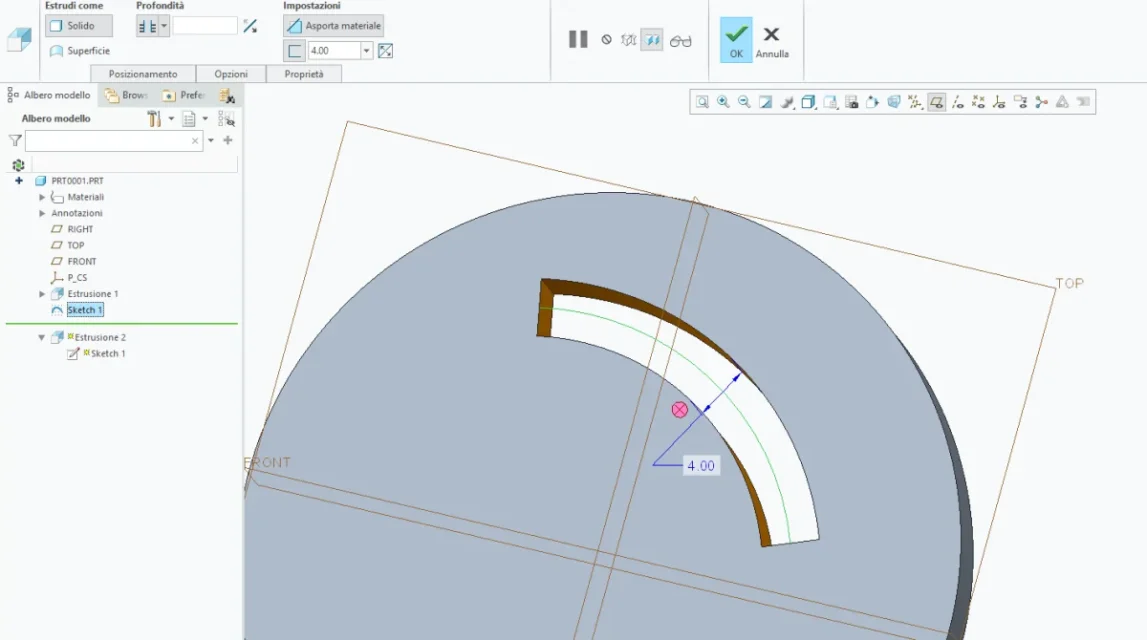Click the tree columns list icon
Image resolution: width=1147 pixels, height=640 pixels.
(x=189, y=118)
